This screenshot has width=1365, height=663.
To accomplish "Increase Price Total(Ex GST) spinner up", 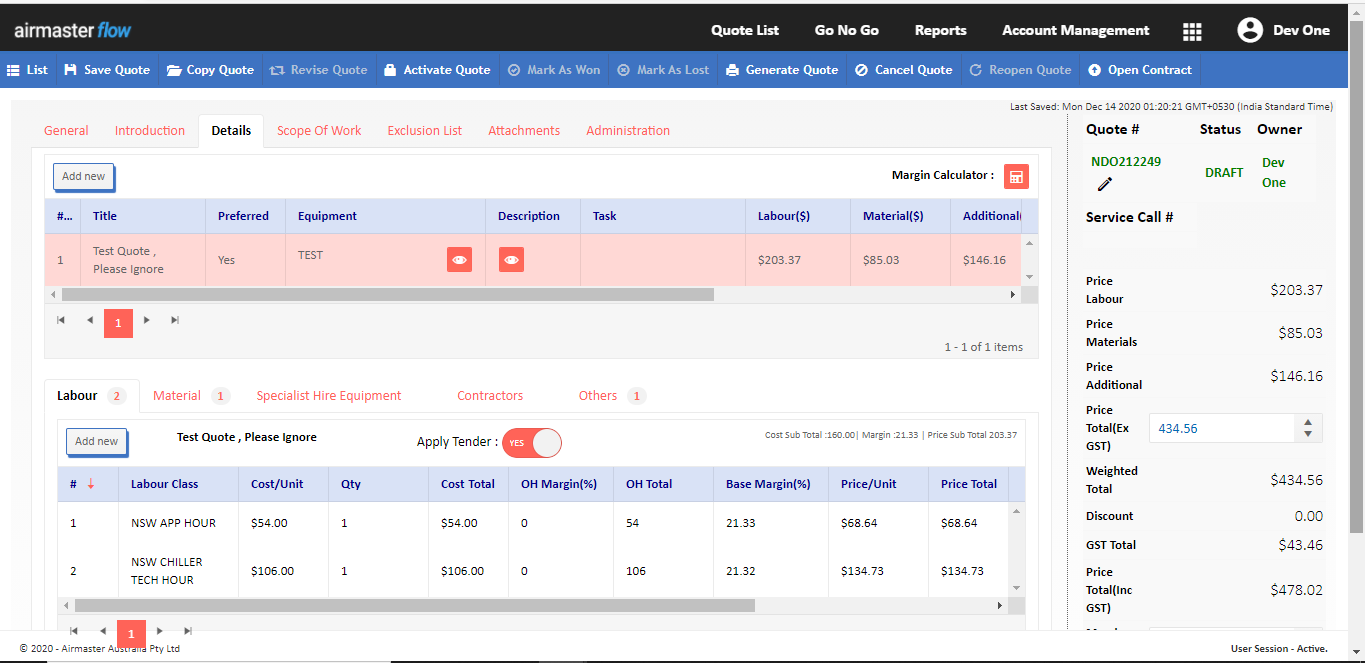I will pos(1308,422).
